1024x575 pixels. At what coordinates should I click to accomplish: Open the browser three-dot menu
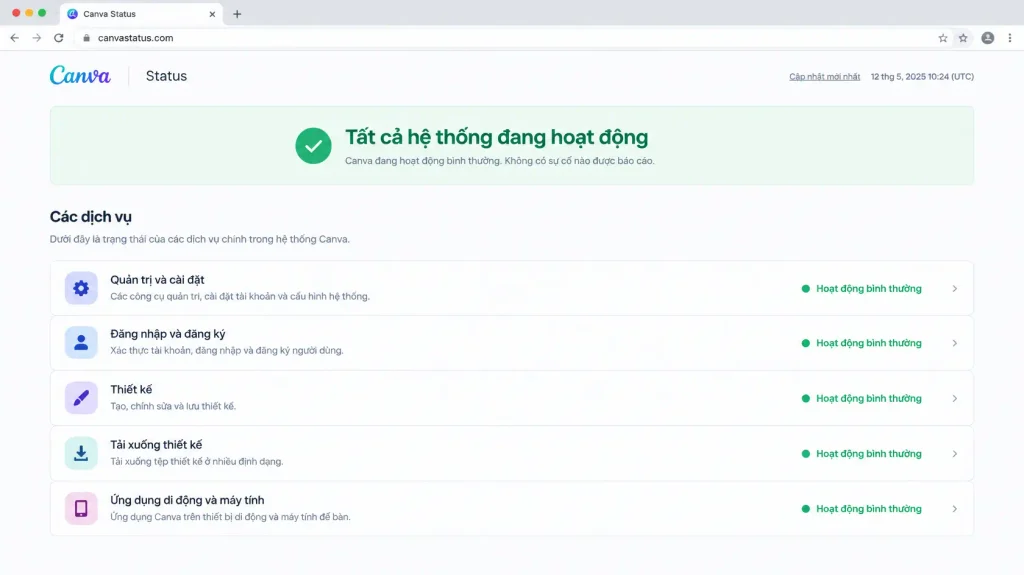[x=1010, y=38]
